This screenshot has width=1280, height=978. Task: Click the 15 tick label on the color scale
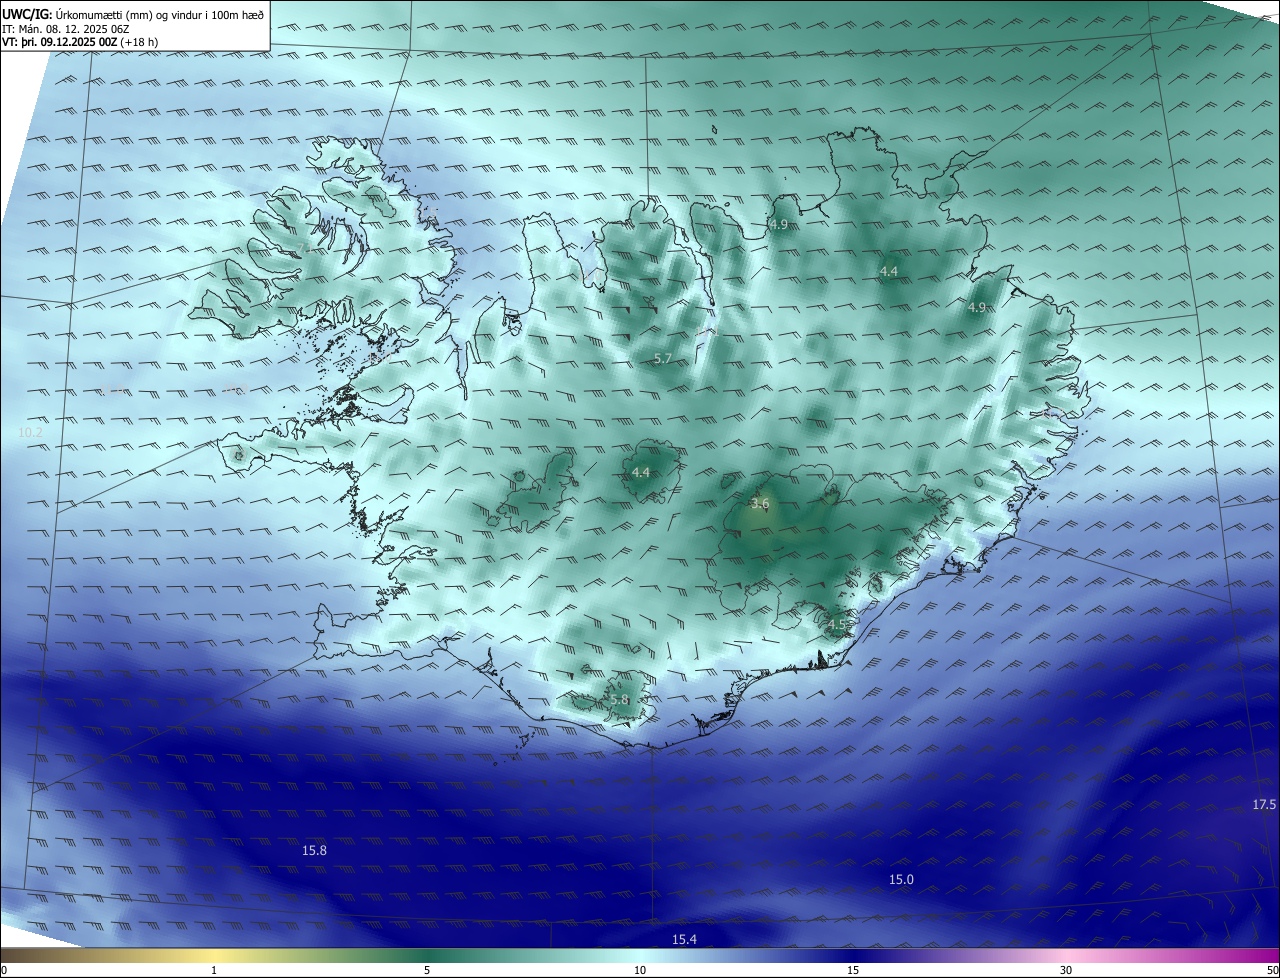pyautogui.click(x=853, y=970)
